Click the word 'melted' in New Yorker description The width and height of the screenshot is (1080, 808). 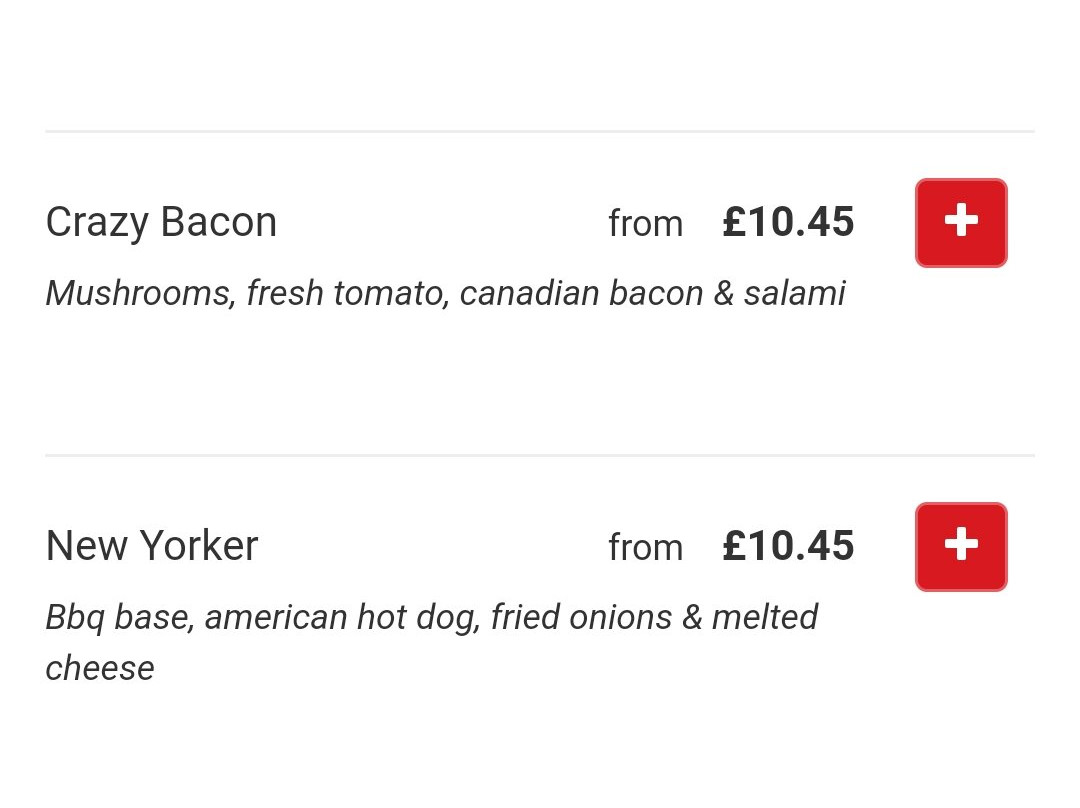coord(764,617)
